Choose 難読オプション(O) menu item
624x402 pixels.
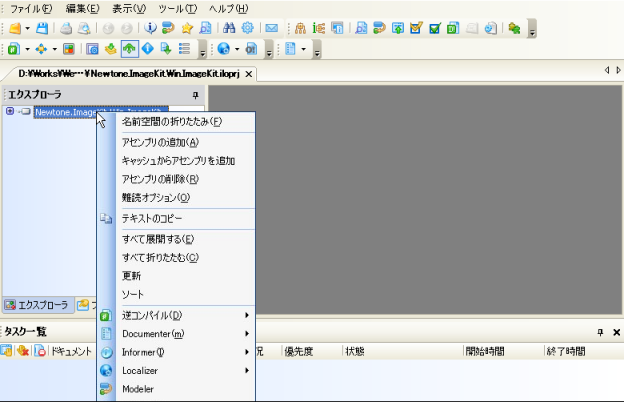tap(176, 197)
